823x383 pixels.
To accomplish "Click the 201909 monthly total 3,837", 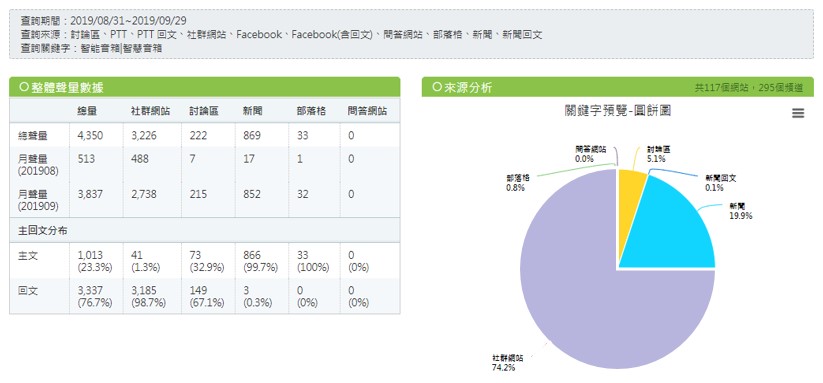I will click(90, 194).
